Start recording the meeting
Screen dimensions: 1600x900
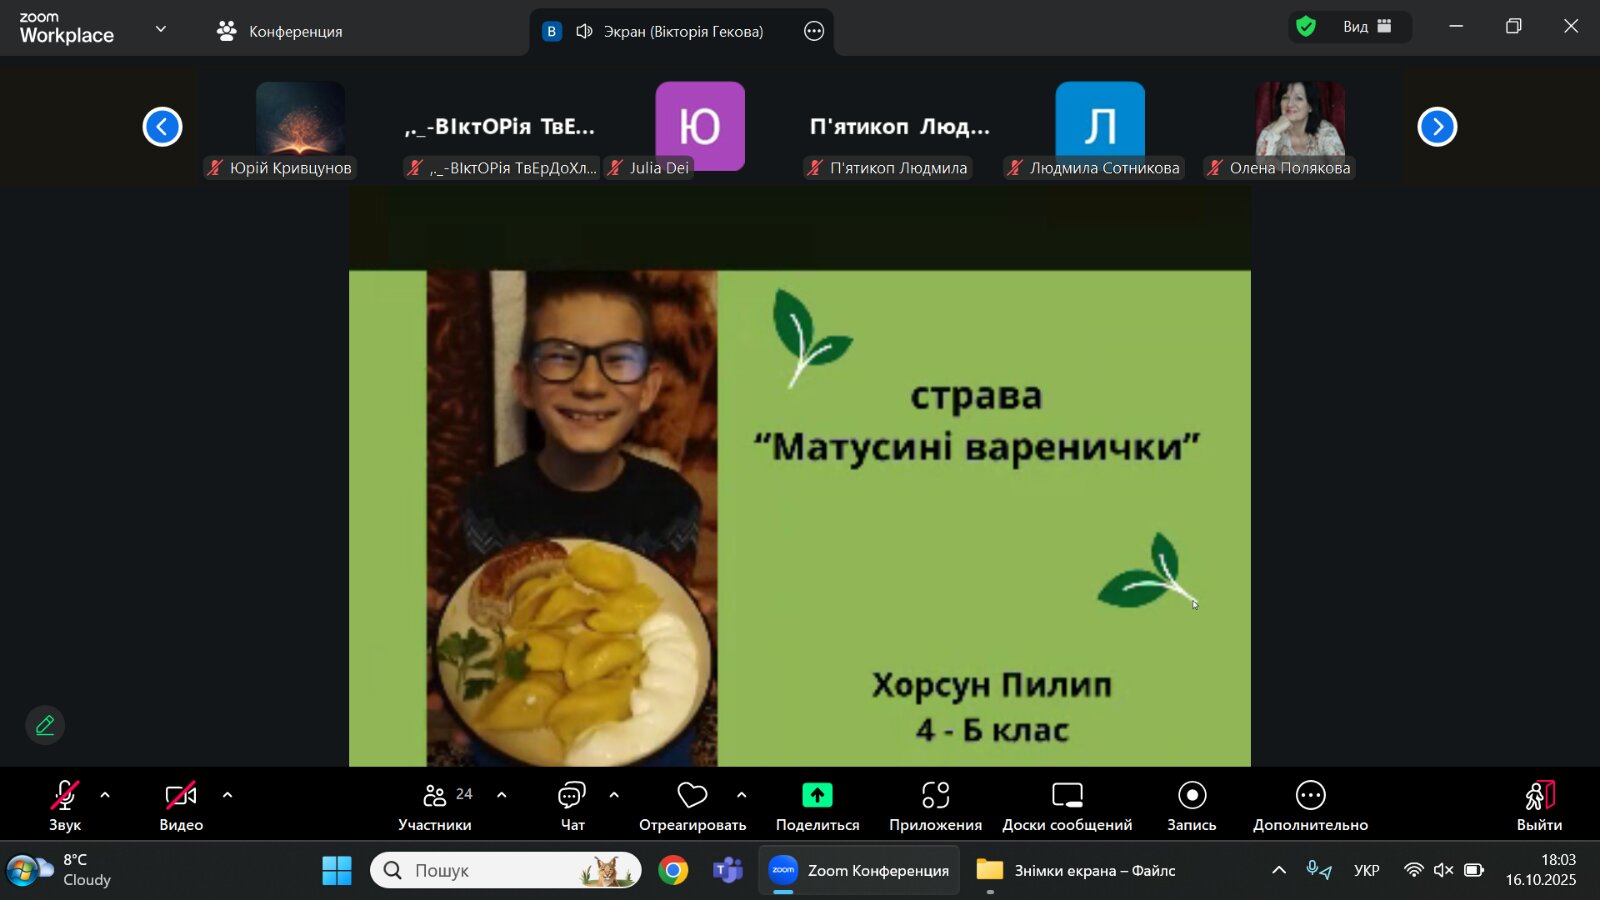(1191, 796)
